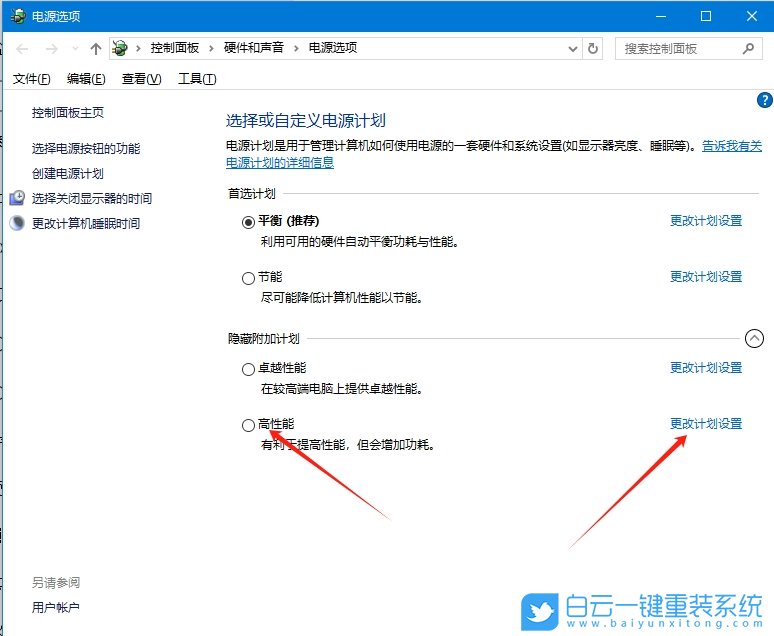
Task: Open 选择电源按钮的功能
Action: click(x=86, y=148)
